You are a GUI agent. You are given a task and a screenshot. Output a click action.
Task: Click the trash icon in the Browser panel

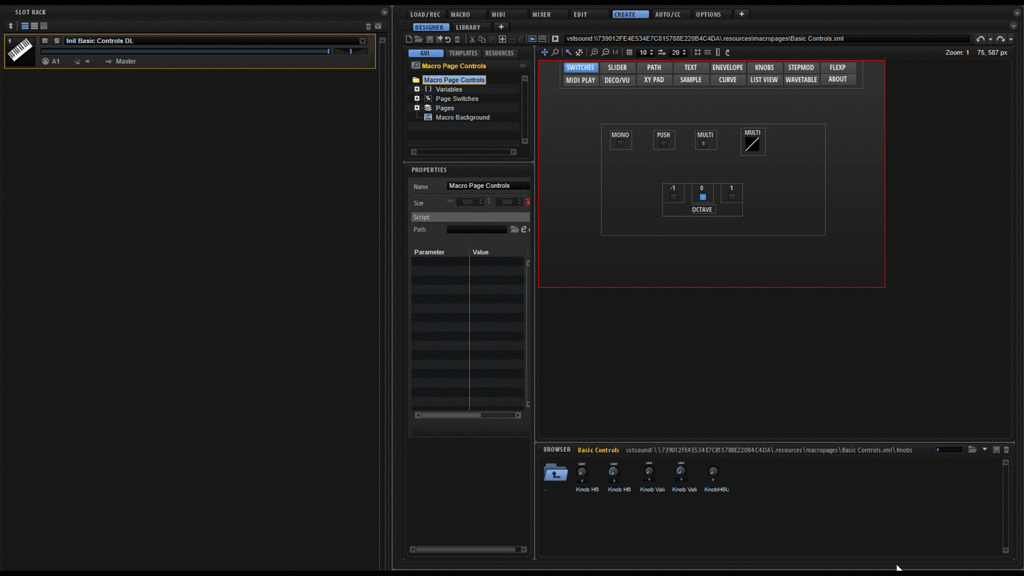(1006, 449)
